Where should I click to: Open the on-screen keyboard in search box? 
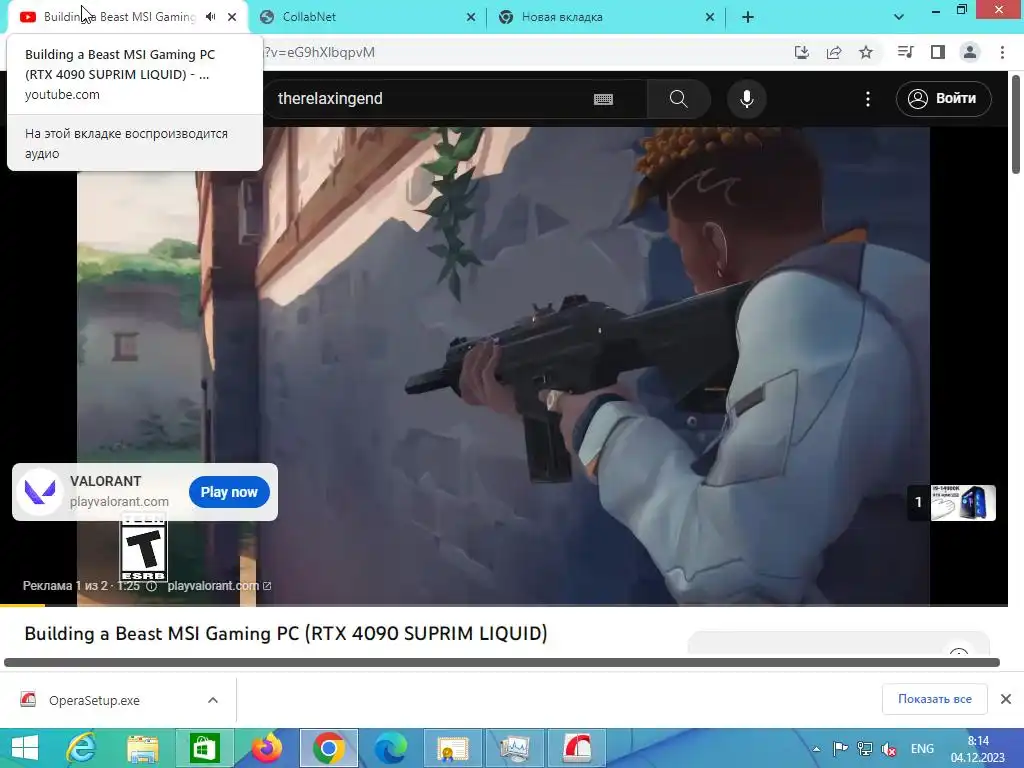click(x=603, y=99)
